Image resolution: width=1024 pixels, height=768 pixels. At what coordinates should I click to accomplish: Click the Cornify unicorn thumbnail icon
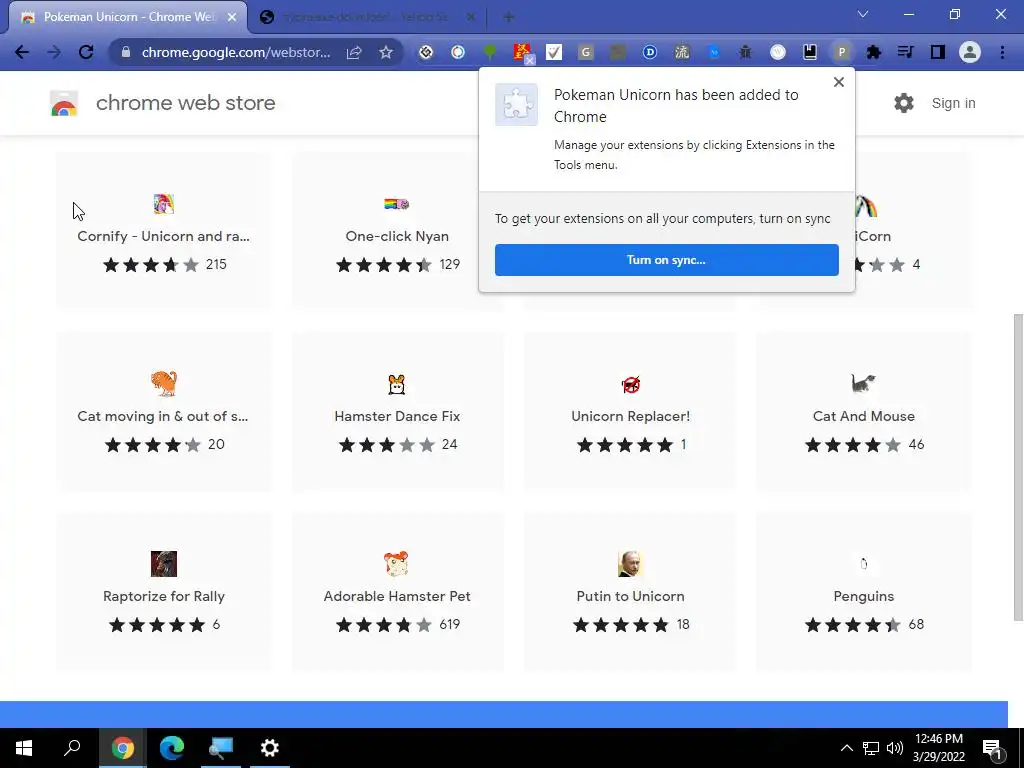(x=164, y=204)
